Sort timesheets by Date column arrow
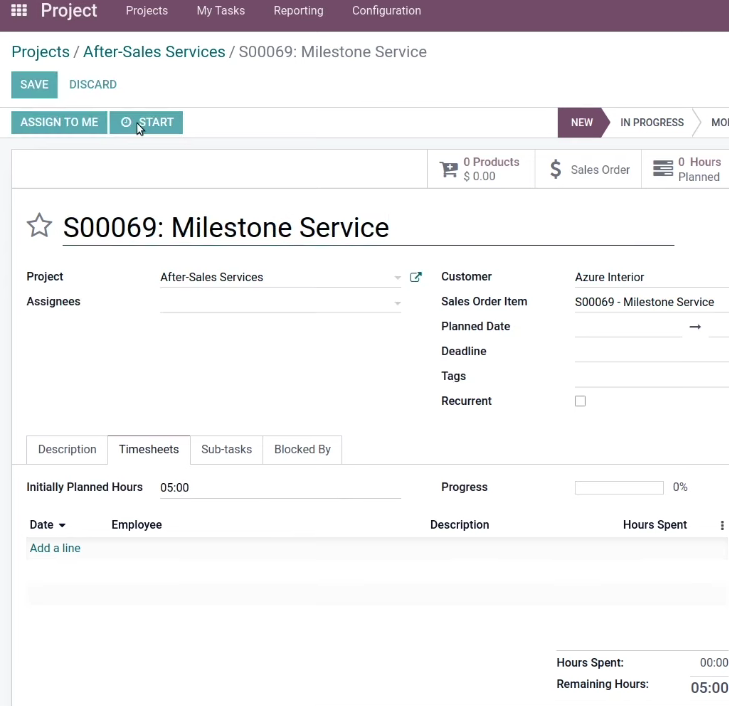Viewport: 729px width, 706px height. (x=62, y=525)
